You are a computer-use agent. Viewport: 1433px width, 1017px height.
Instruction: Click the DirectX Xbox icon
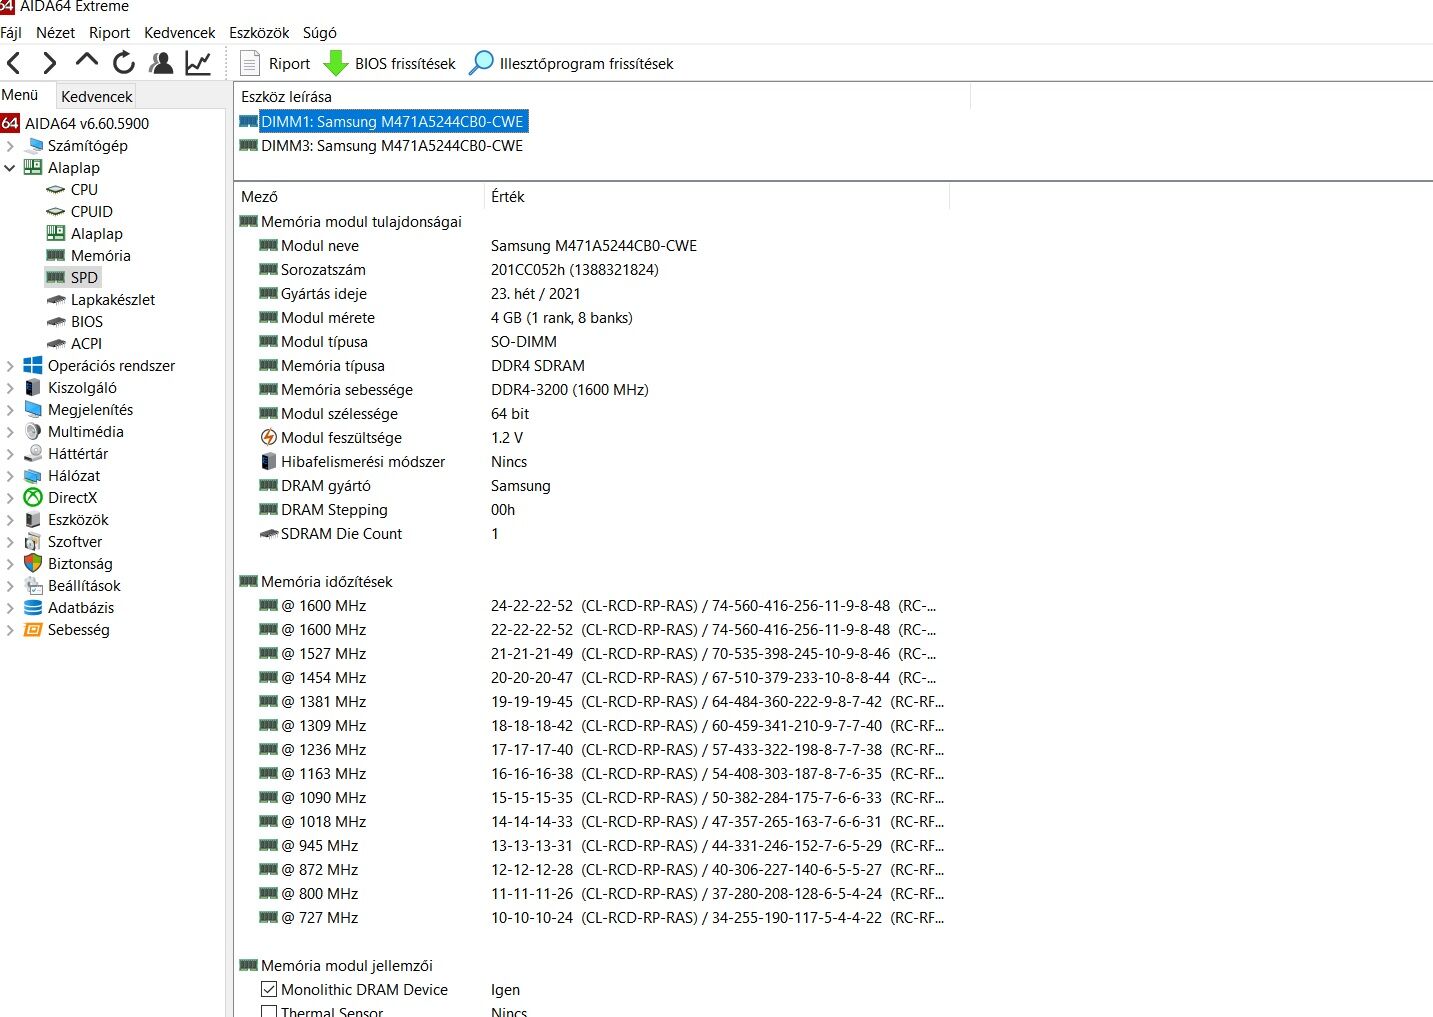click(x=33, y=497)
